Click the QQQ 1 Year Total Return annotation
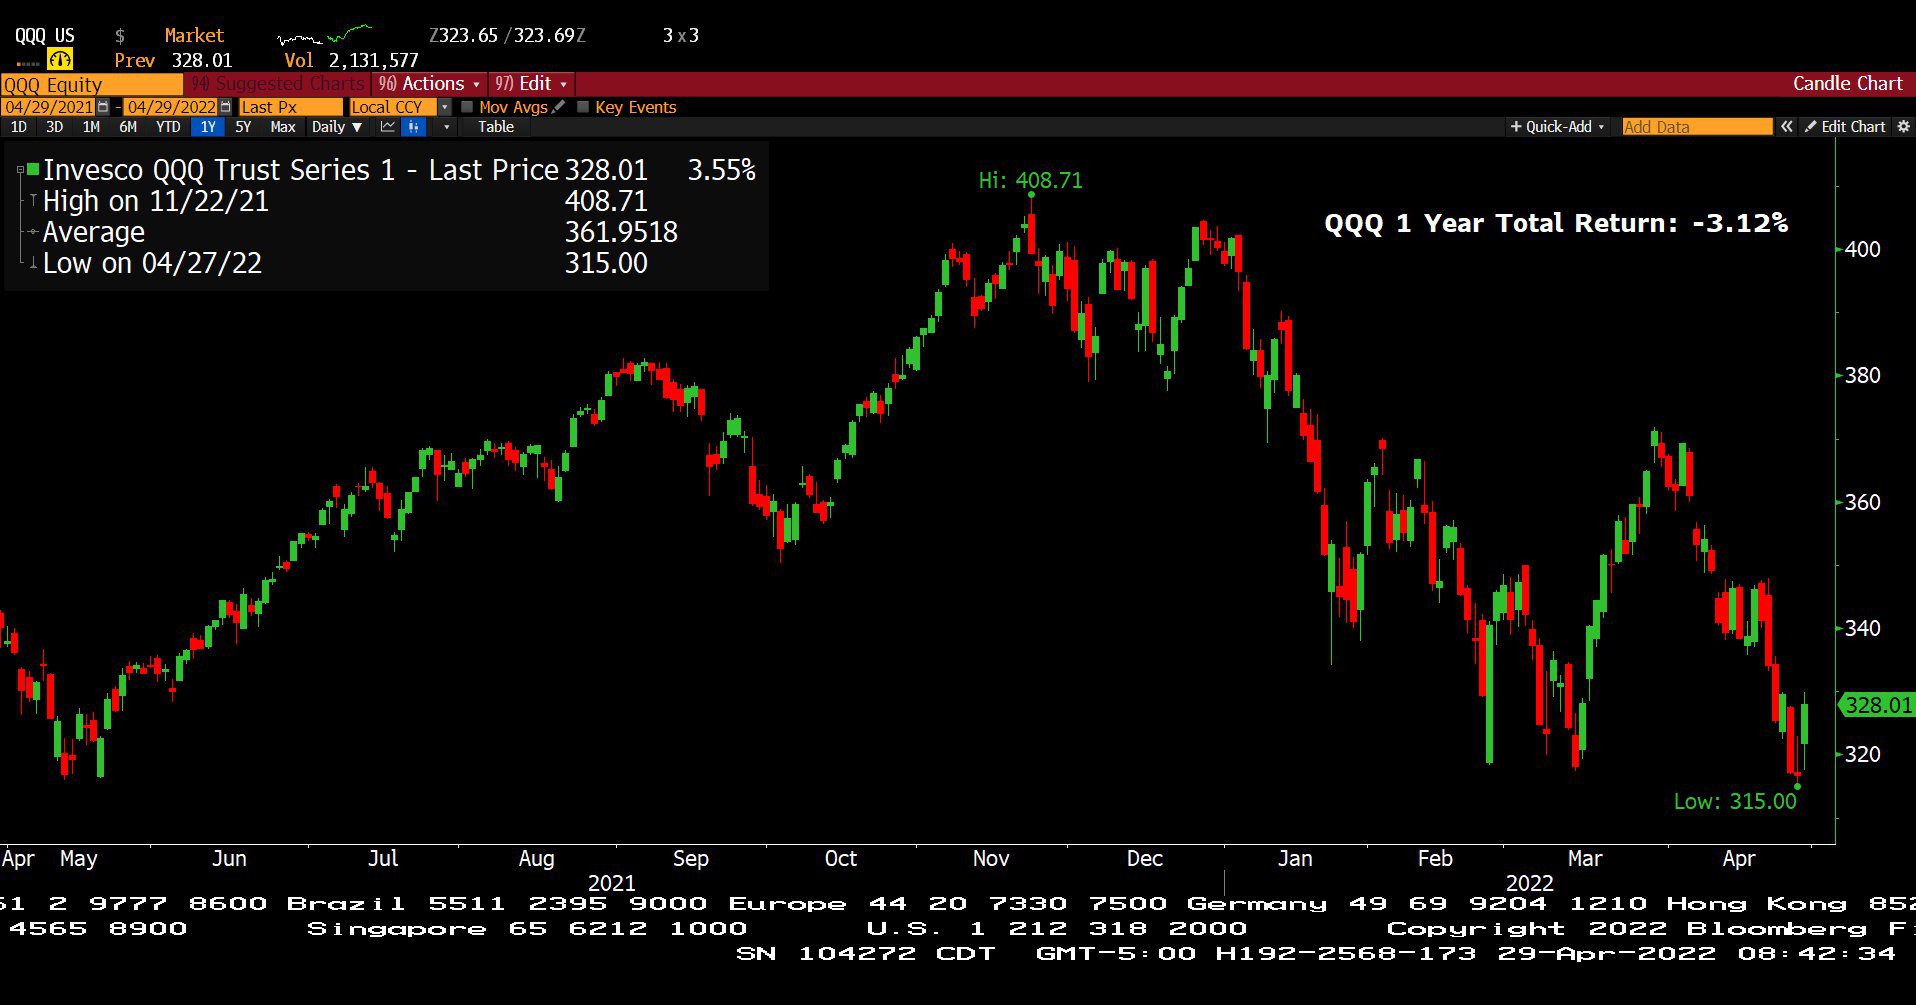 [x=1556, y=223]
